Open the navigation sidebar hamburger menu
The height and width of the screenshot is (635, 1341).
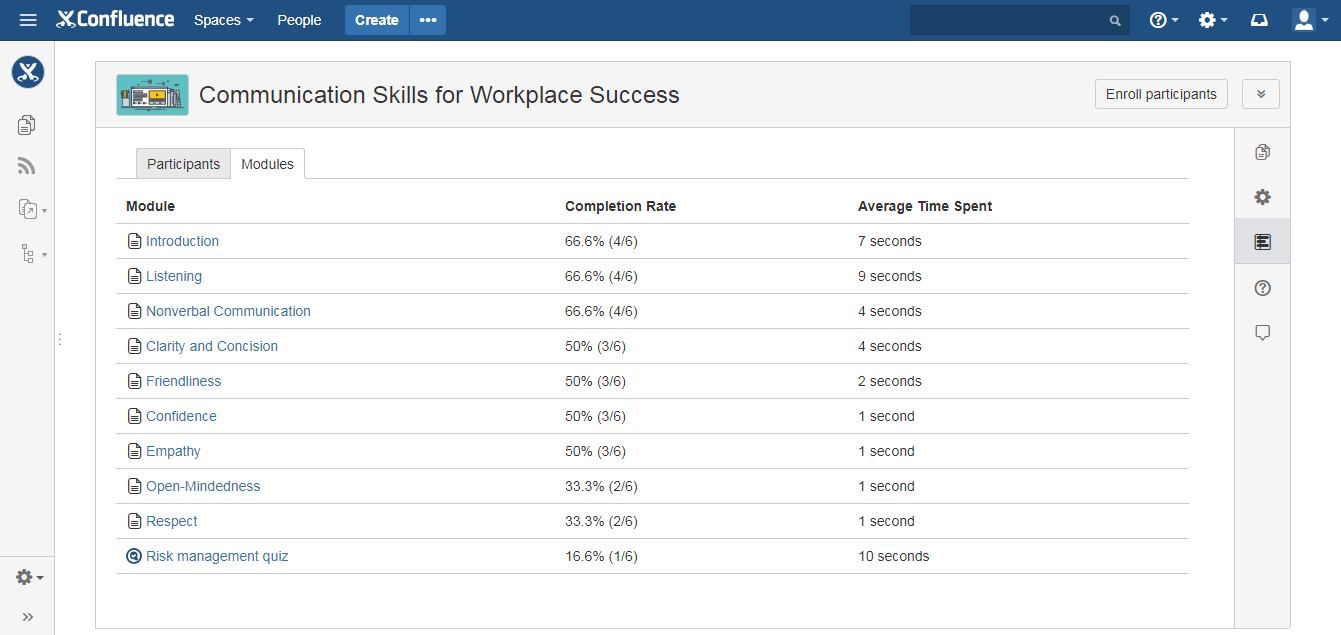click(28, 19)
